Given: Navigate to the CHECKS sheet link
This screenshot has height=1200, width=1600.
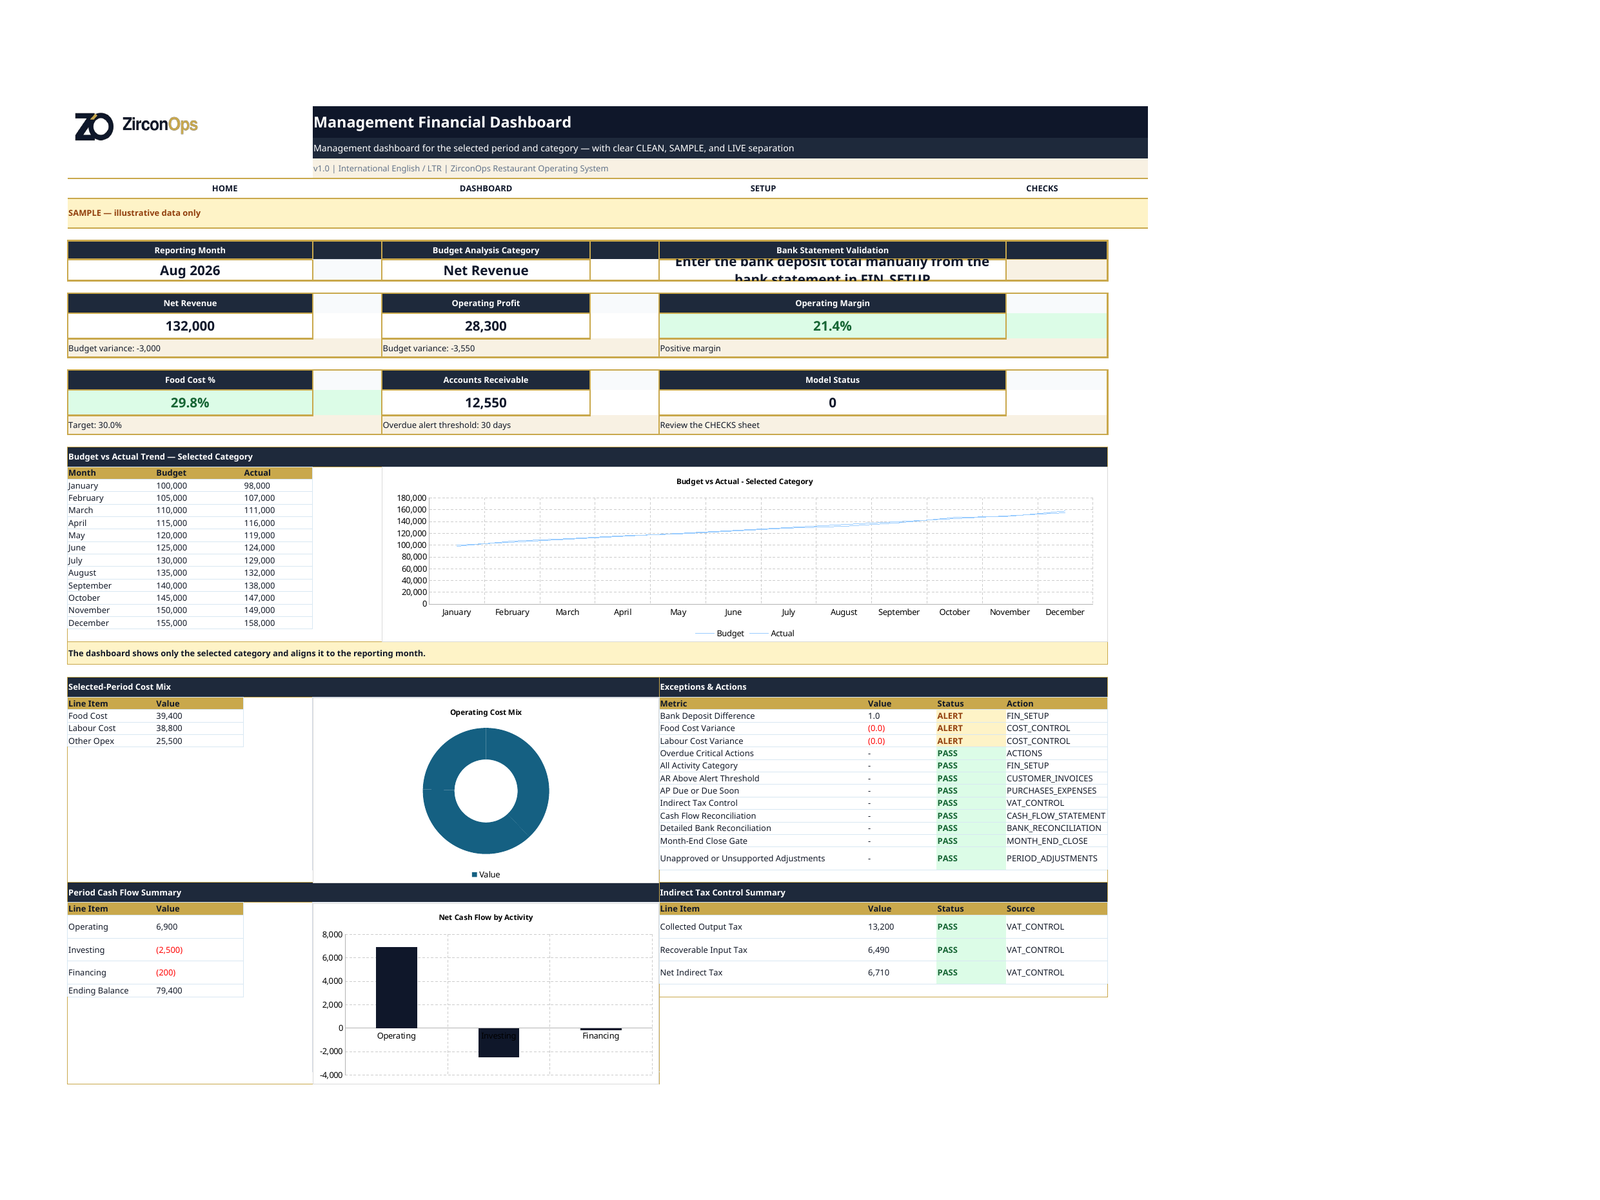Looking at the screenshot, I should click(1042, 188).
